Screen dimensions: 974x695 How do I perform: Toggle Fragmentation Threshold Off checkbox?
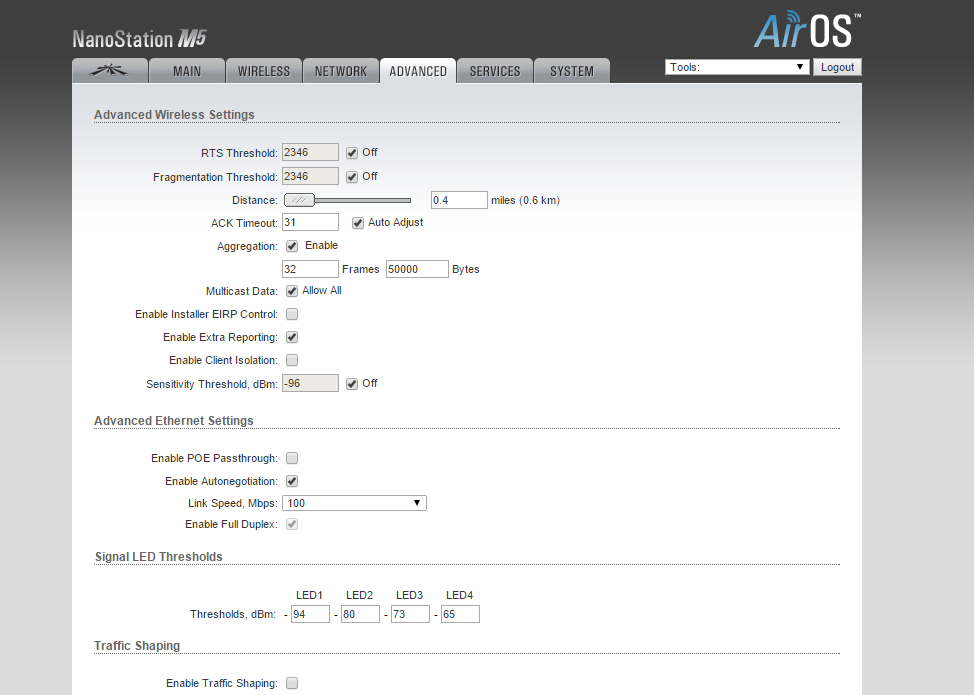point(352,177)
